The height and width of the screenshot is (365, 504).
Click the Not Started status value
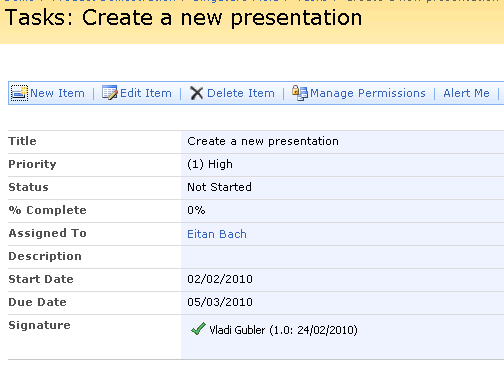click(219, 187)
